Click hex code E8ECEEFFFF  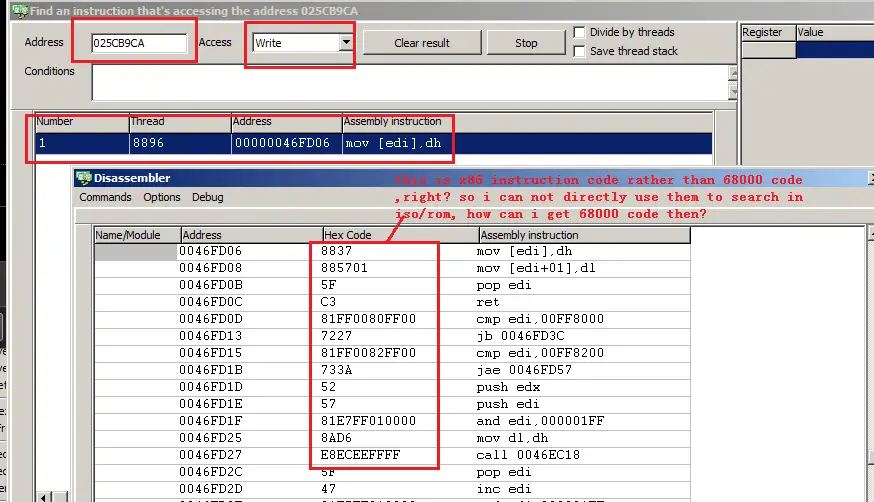(360, 455)
